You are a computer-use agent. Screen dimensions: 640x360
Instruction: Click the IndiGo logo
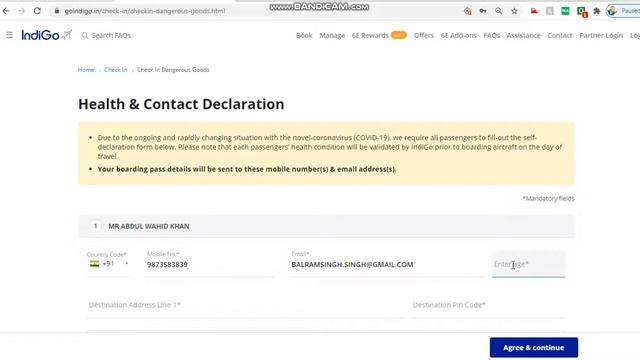(47, 35)
